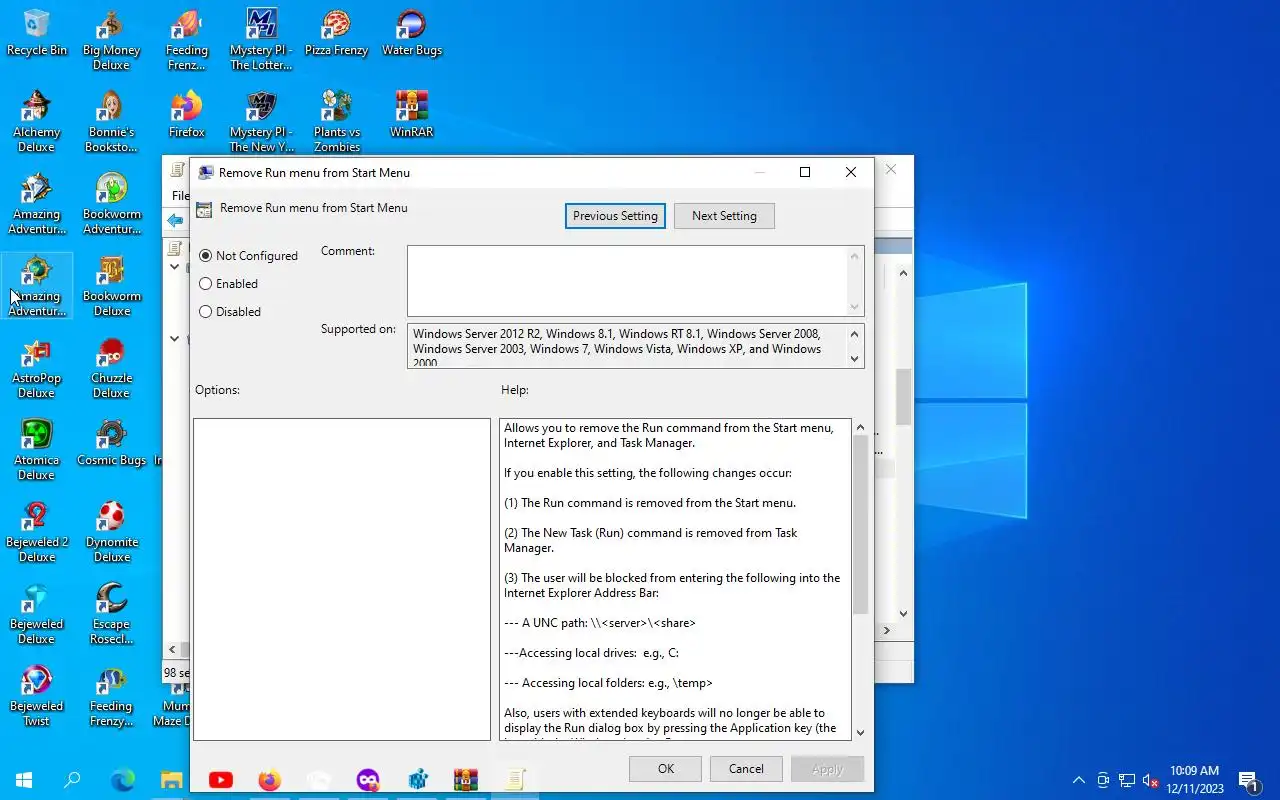
Task: Click the muted volume tray icon
Action: tap(1151, 780)
